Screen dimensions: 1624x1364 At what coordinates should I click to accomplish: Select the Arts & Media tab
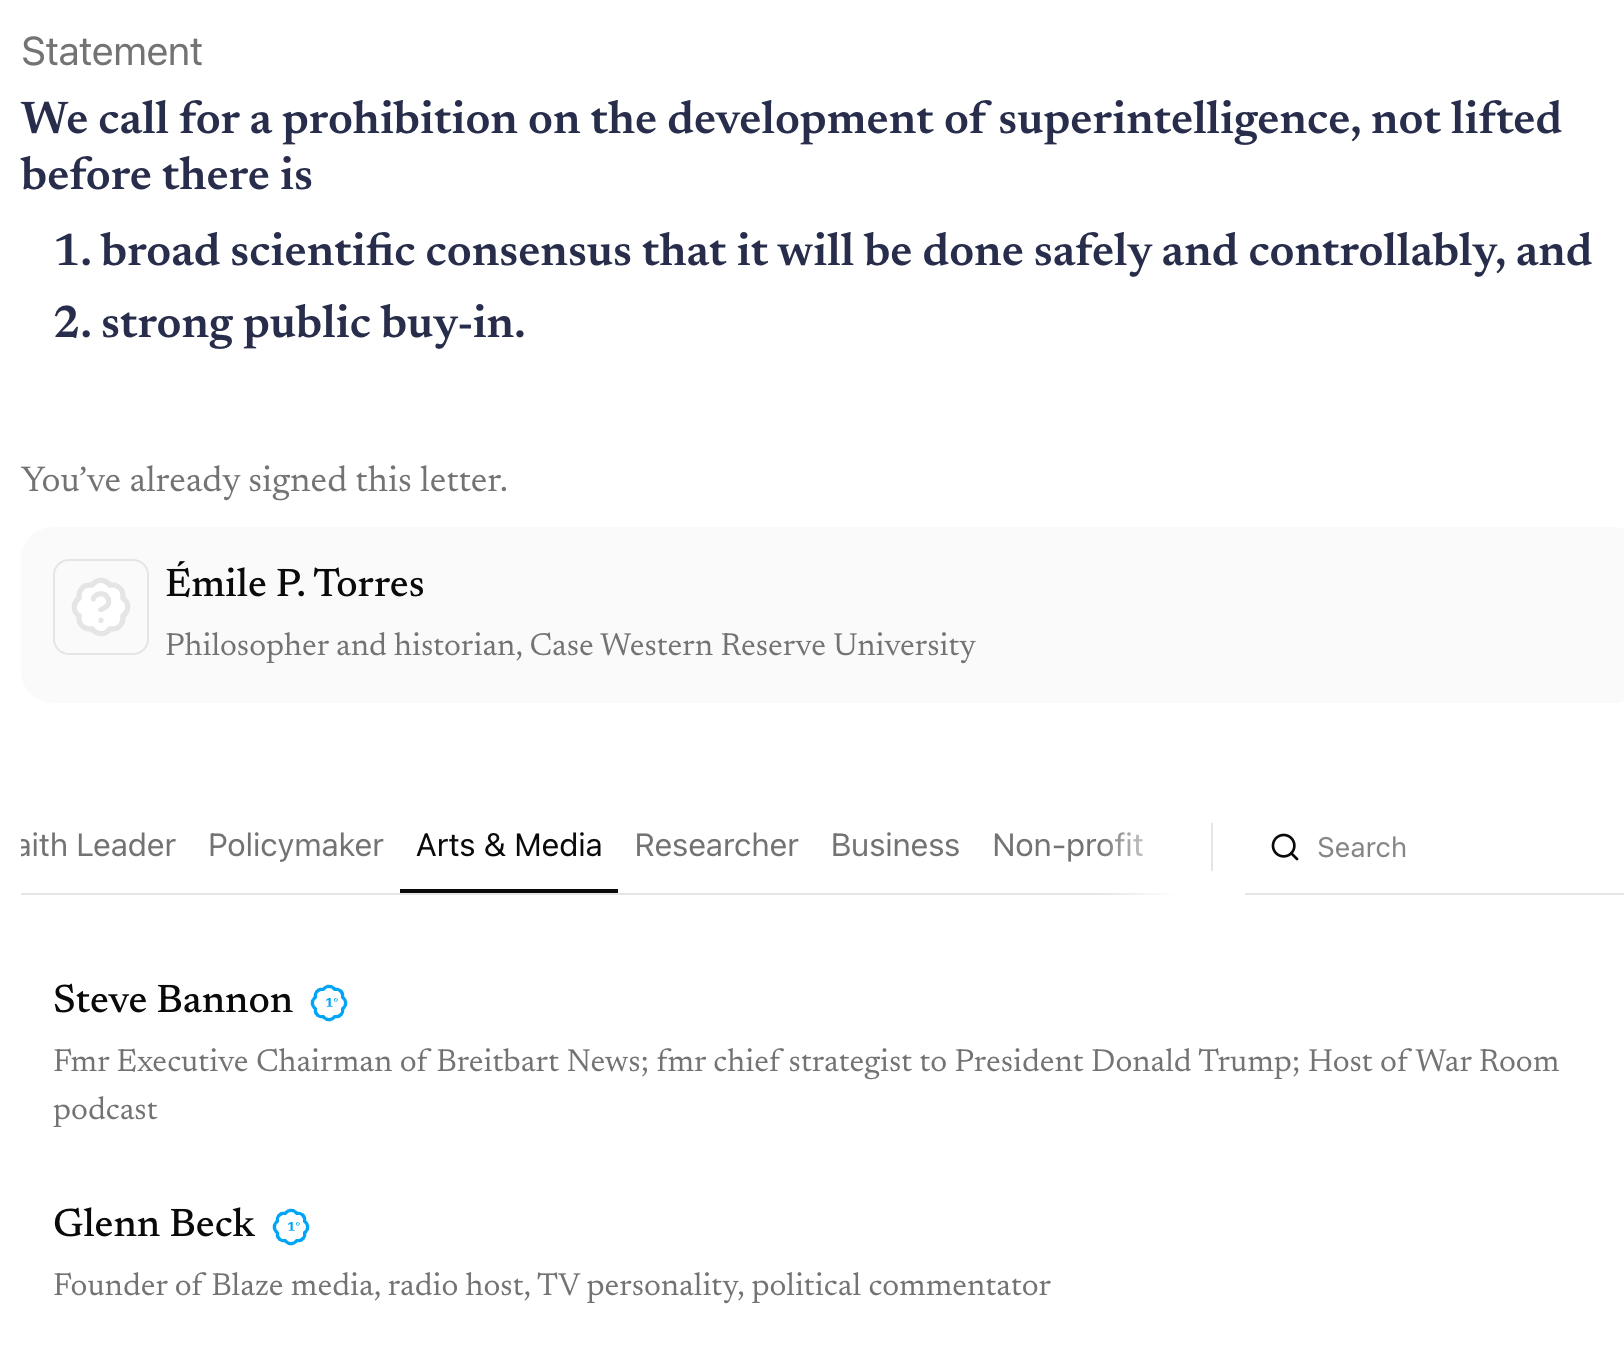tap(509, 846)
